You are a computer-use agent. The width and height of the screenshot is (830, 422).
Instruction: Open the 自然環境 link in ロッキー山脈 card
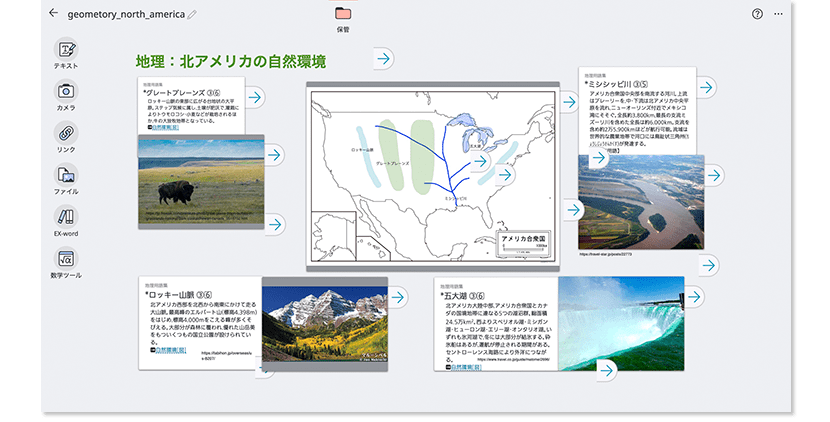(170, 351)
